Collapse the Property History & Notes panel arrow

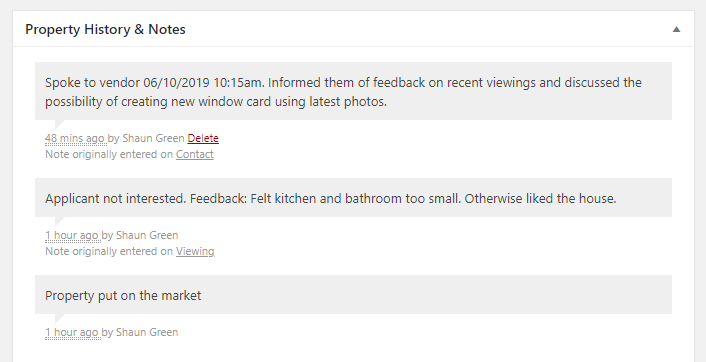(x=676, y=29)
